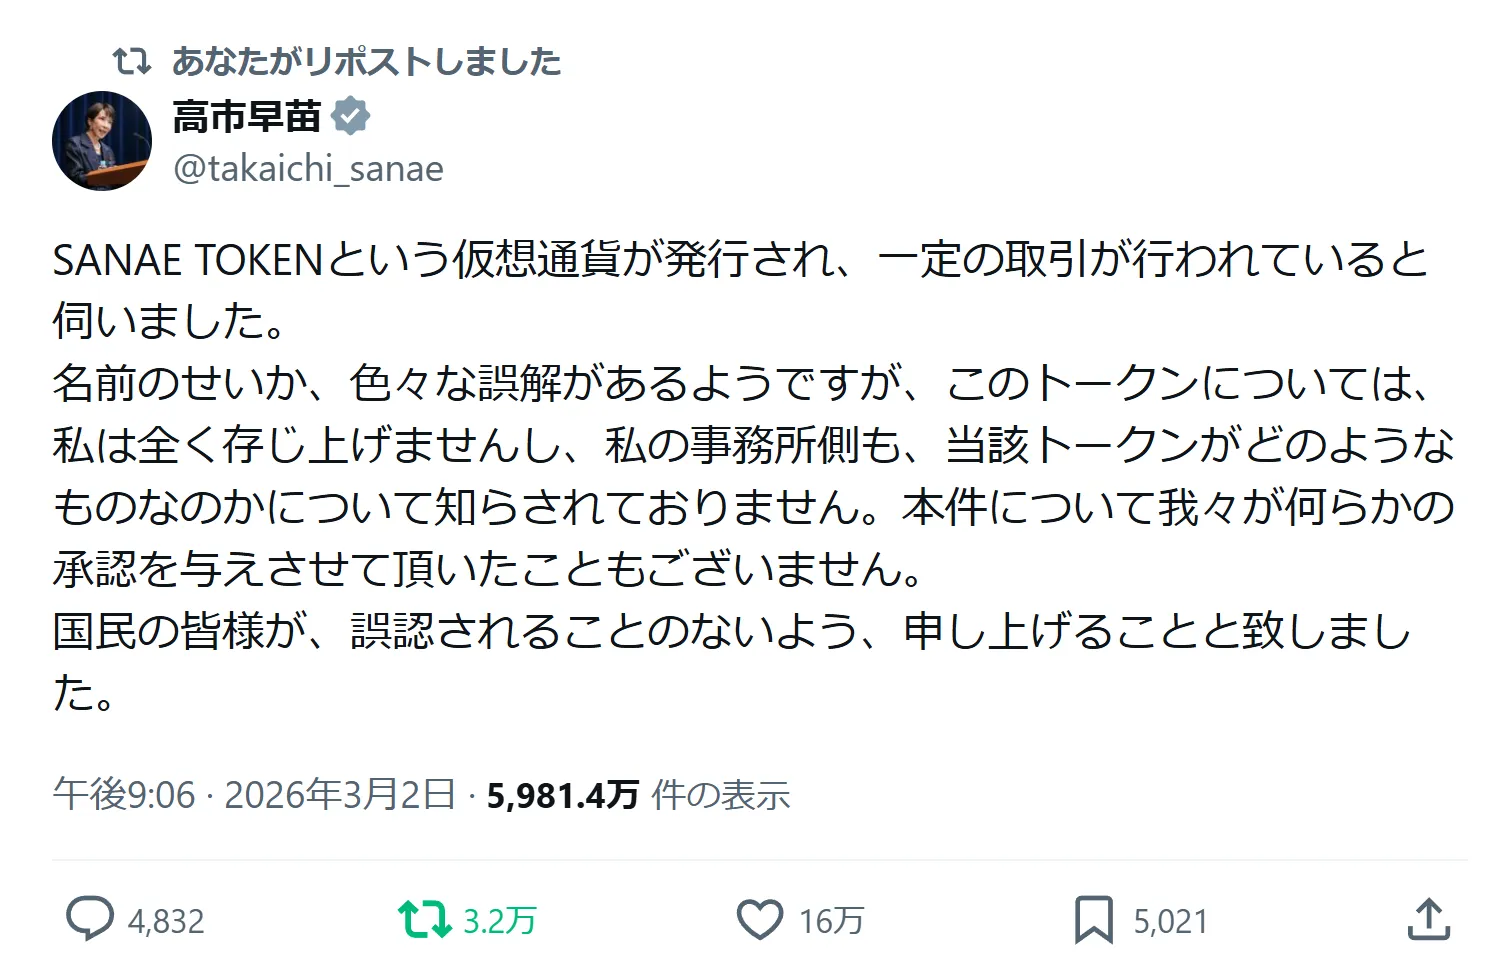Click the reply speech bubble icon

tap(89, 919)
